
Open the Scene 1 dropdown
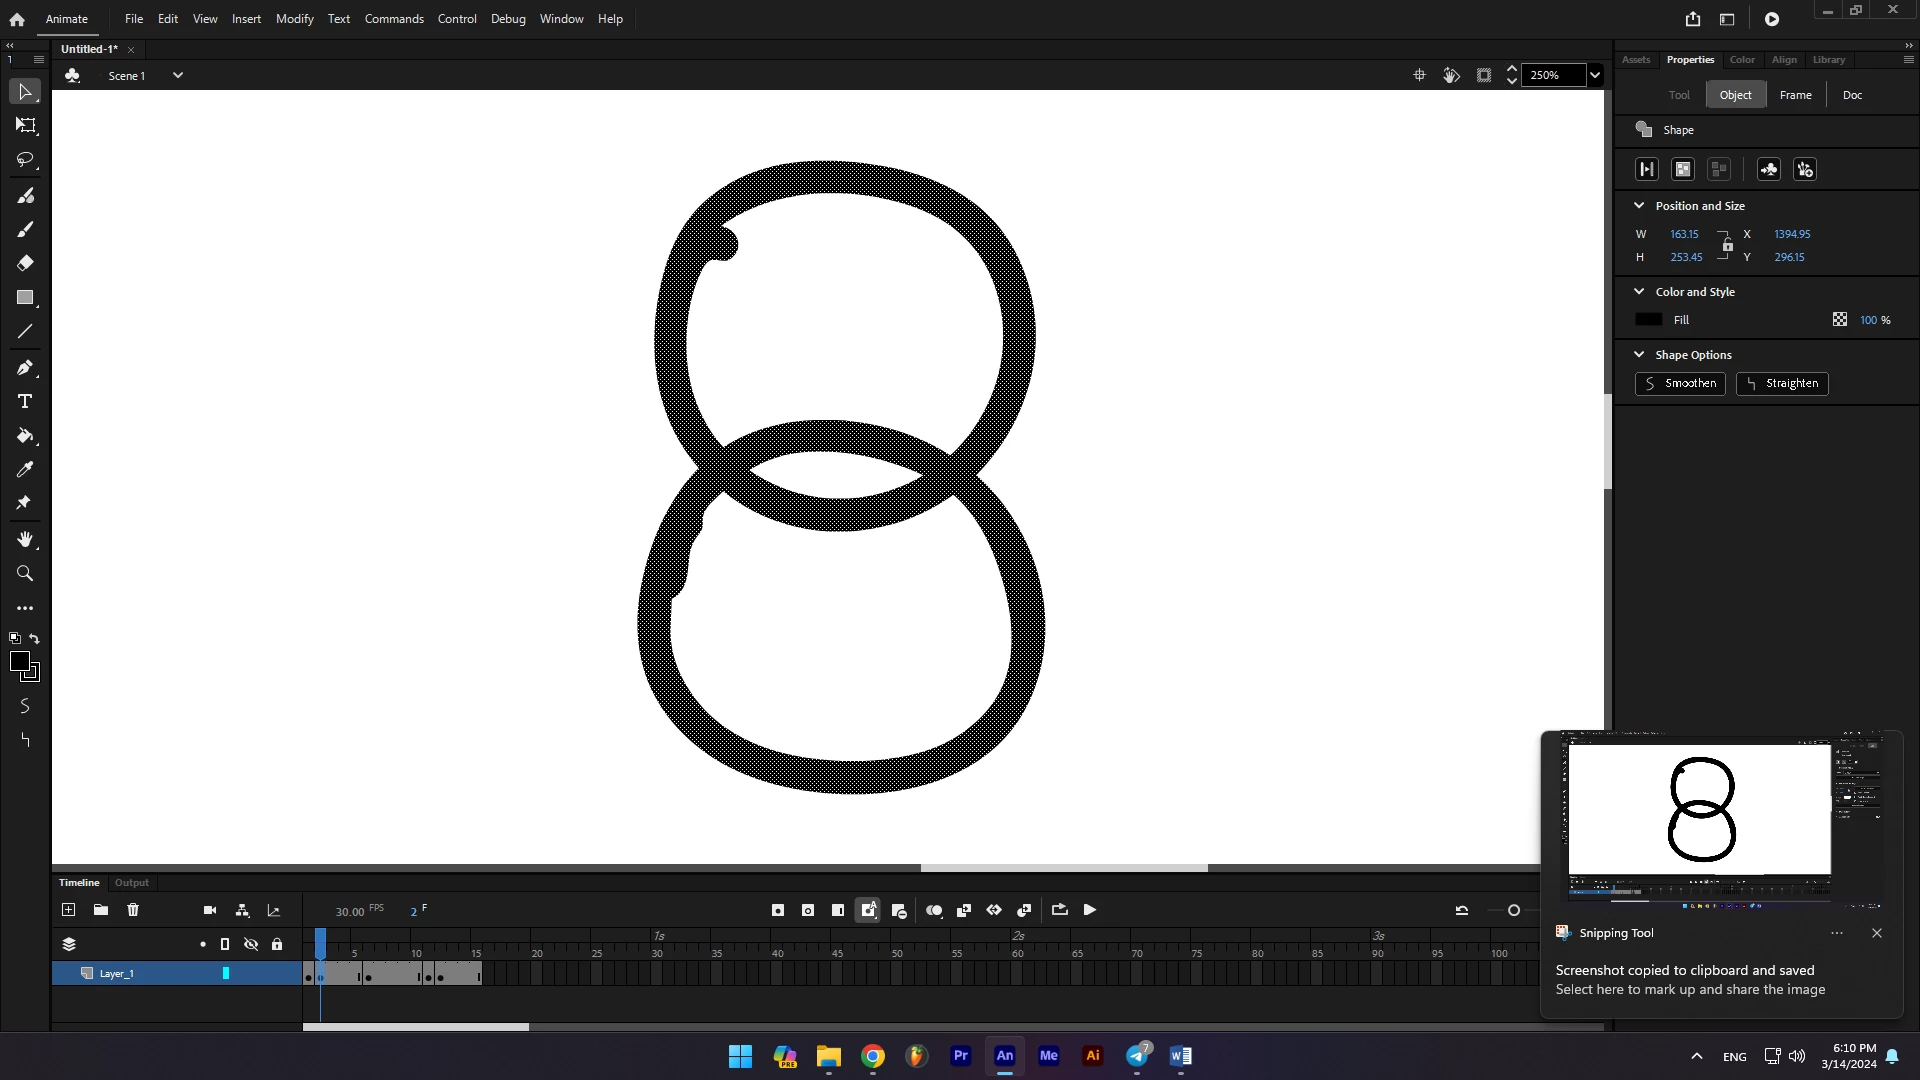click(x=178, y=75)
